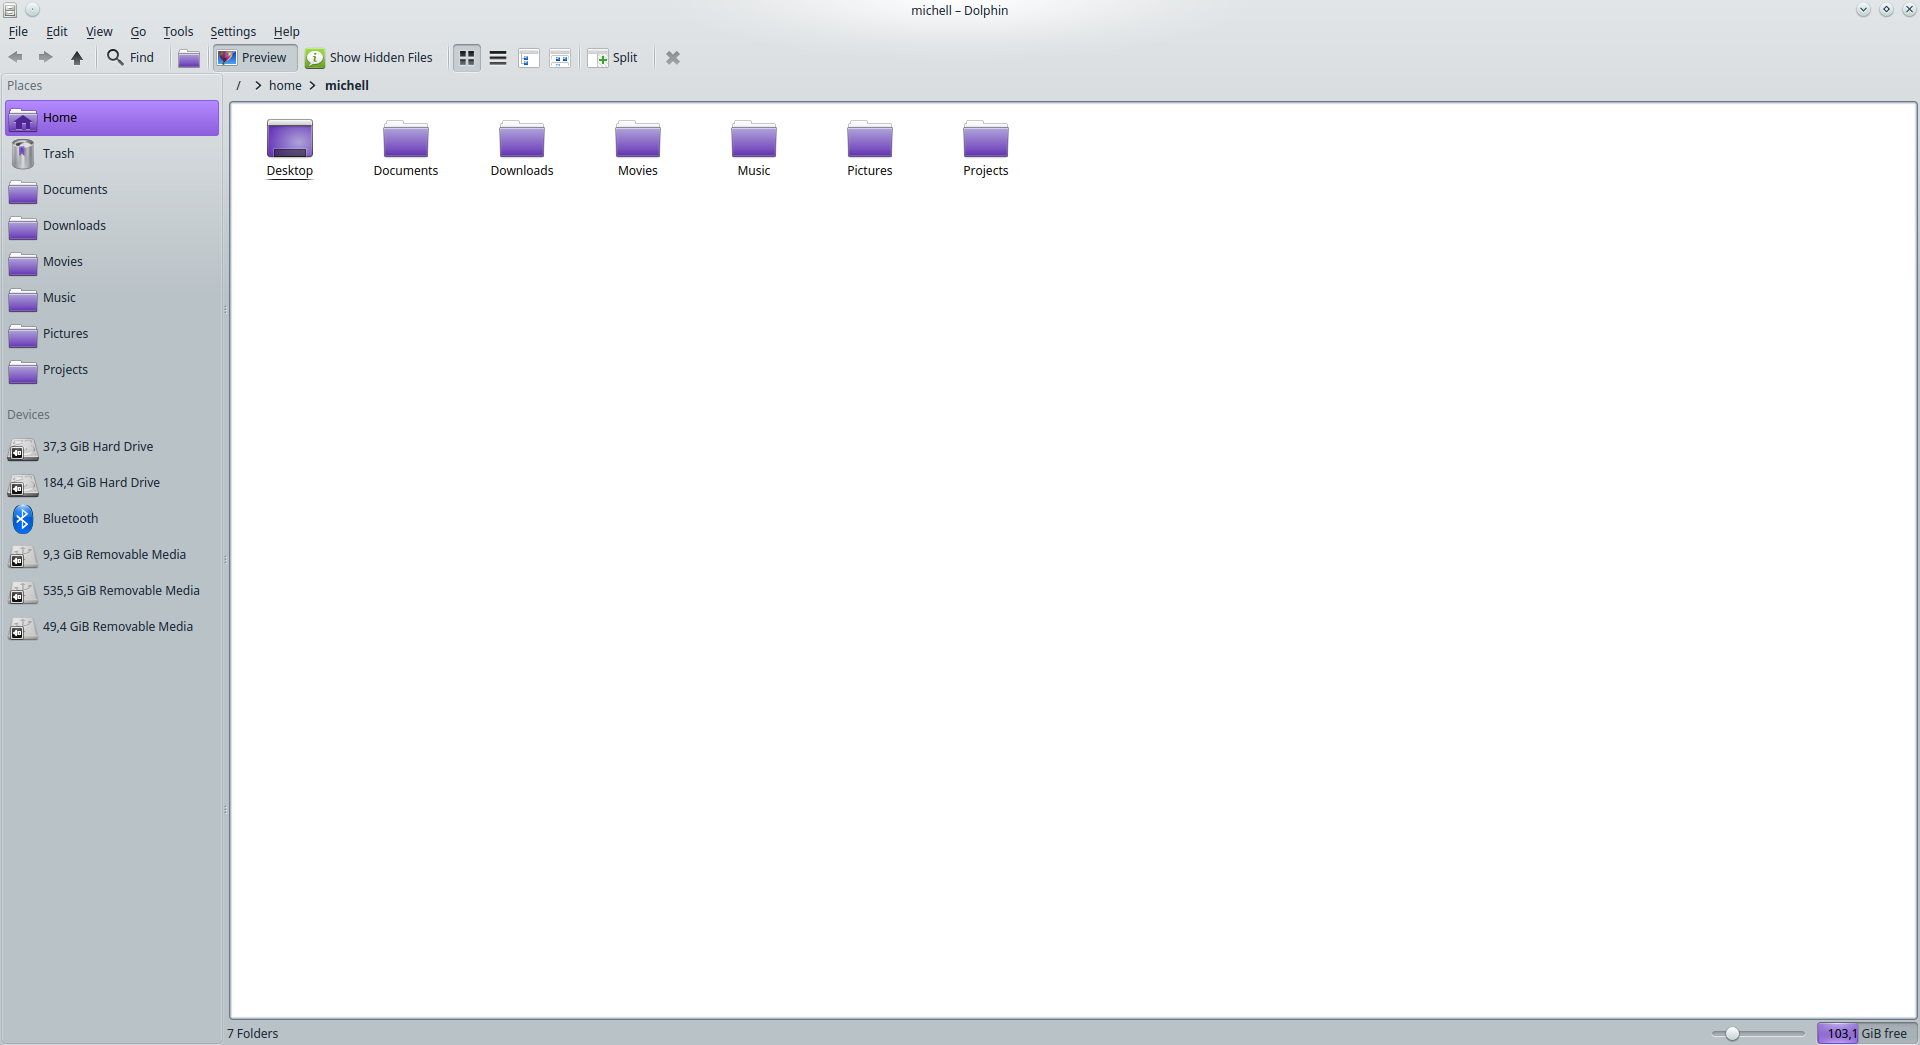The width and height of the screenshot is (1920, 1045).
Task: Open the Tools menu
Action: [x=178, y=32]
